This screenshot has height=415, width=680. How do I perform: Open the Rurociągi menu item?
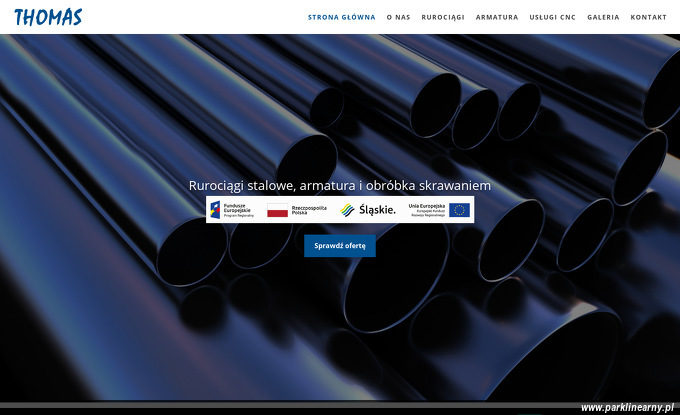tap(443, 17)
